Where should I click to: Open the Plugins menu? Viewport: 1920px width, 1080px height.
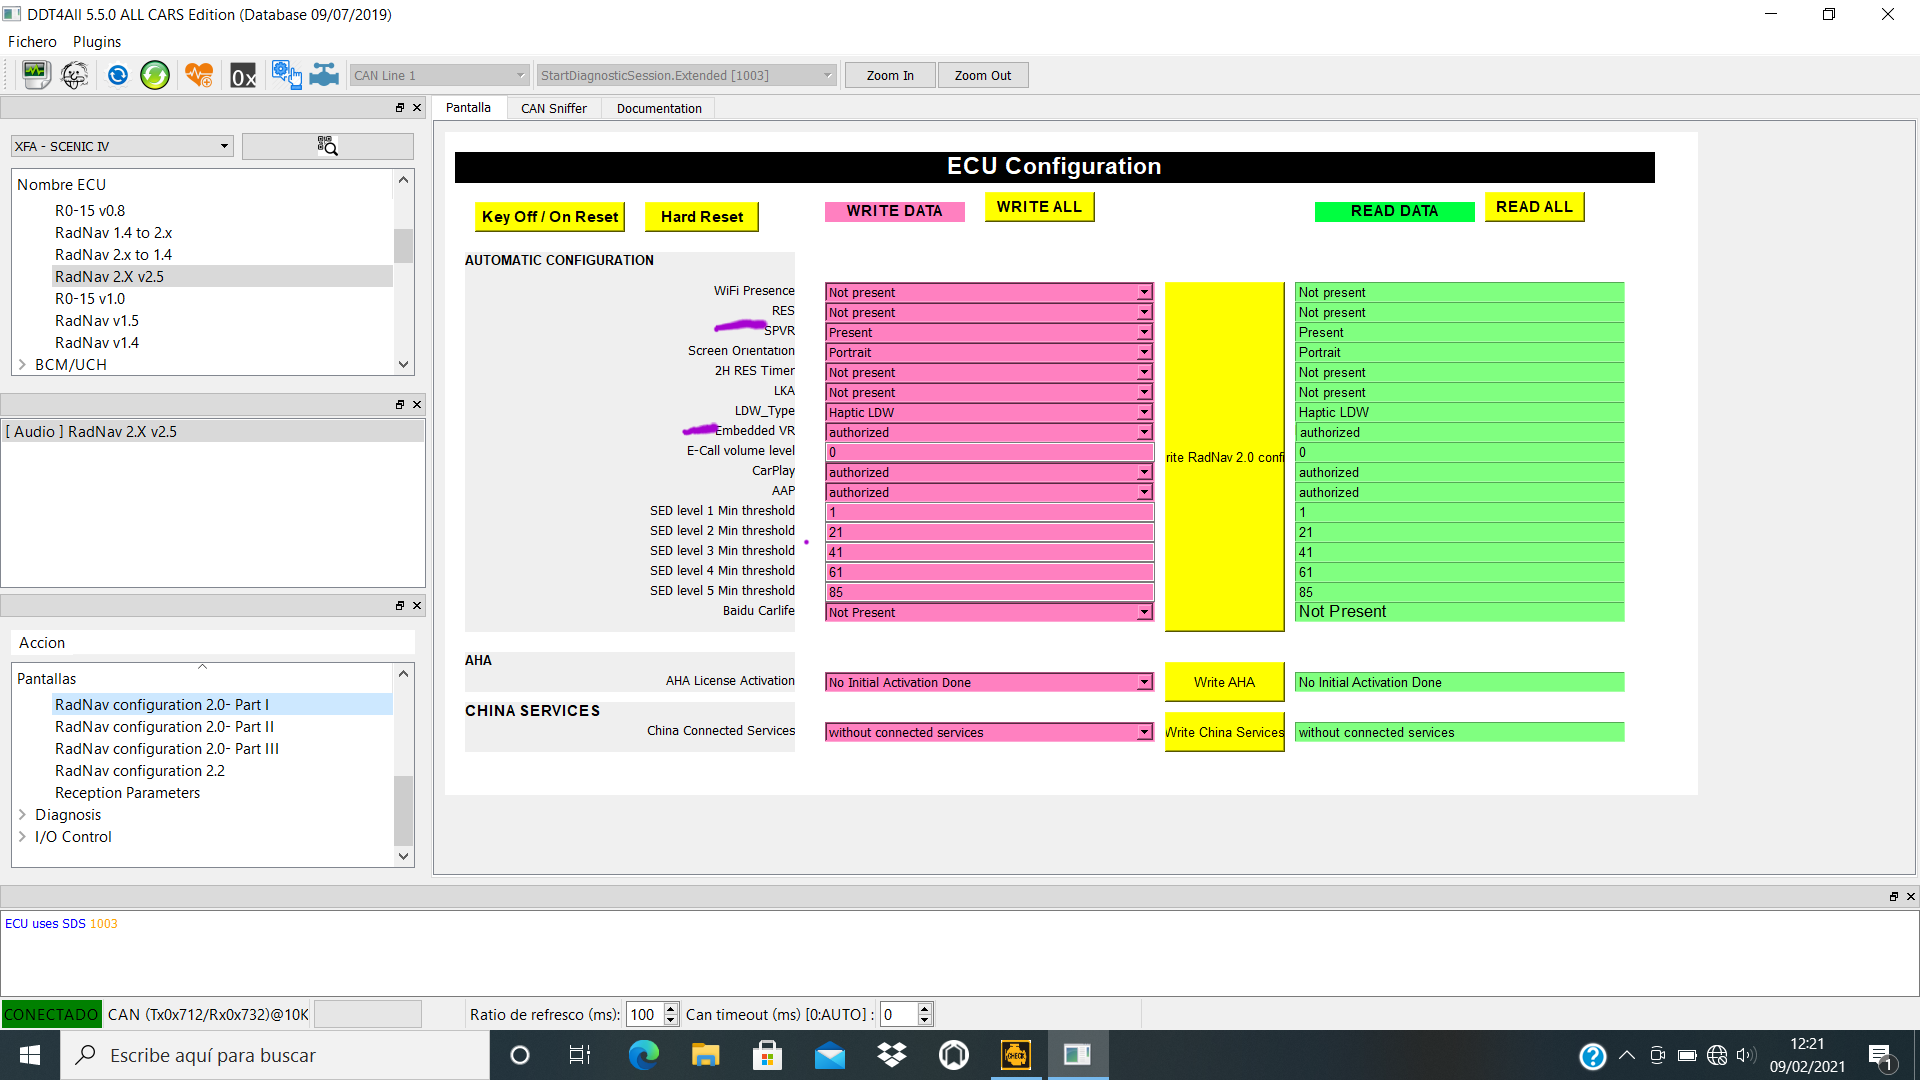pos(97,42)
